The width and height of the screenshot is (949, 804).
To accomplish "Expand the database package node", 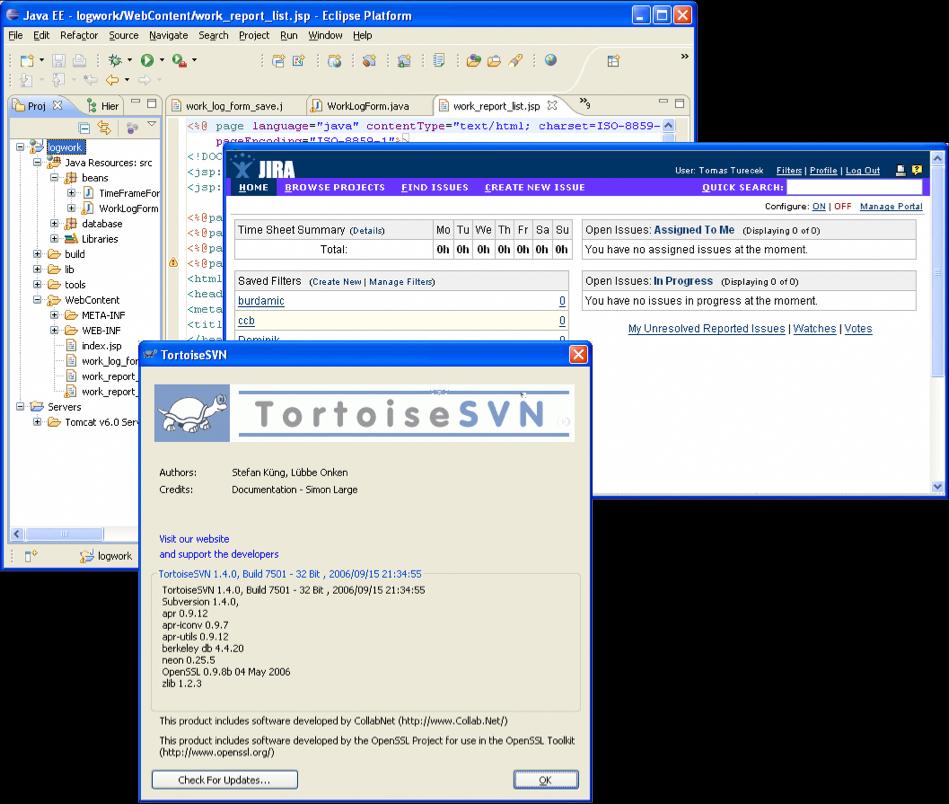I will [x=54, y=223].
